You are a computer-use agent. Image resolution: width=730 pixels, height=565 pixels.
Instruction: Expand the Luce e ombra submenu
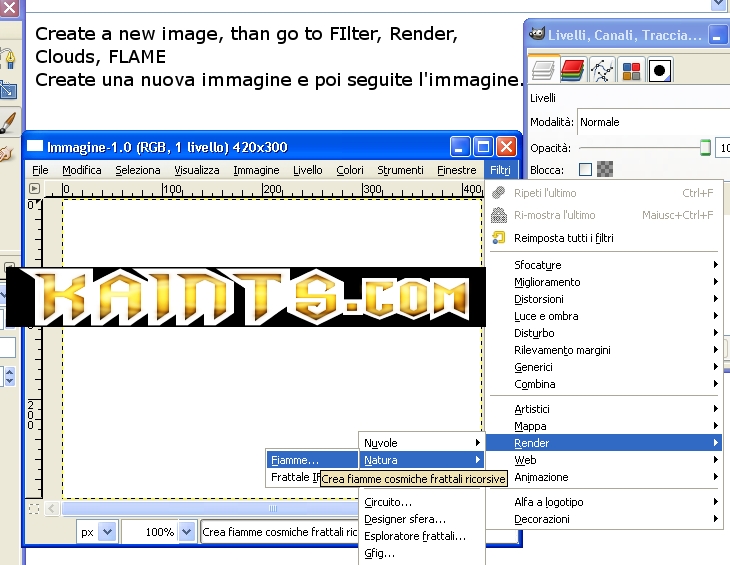click(605, 316)
